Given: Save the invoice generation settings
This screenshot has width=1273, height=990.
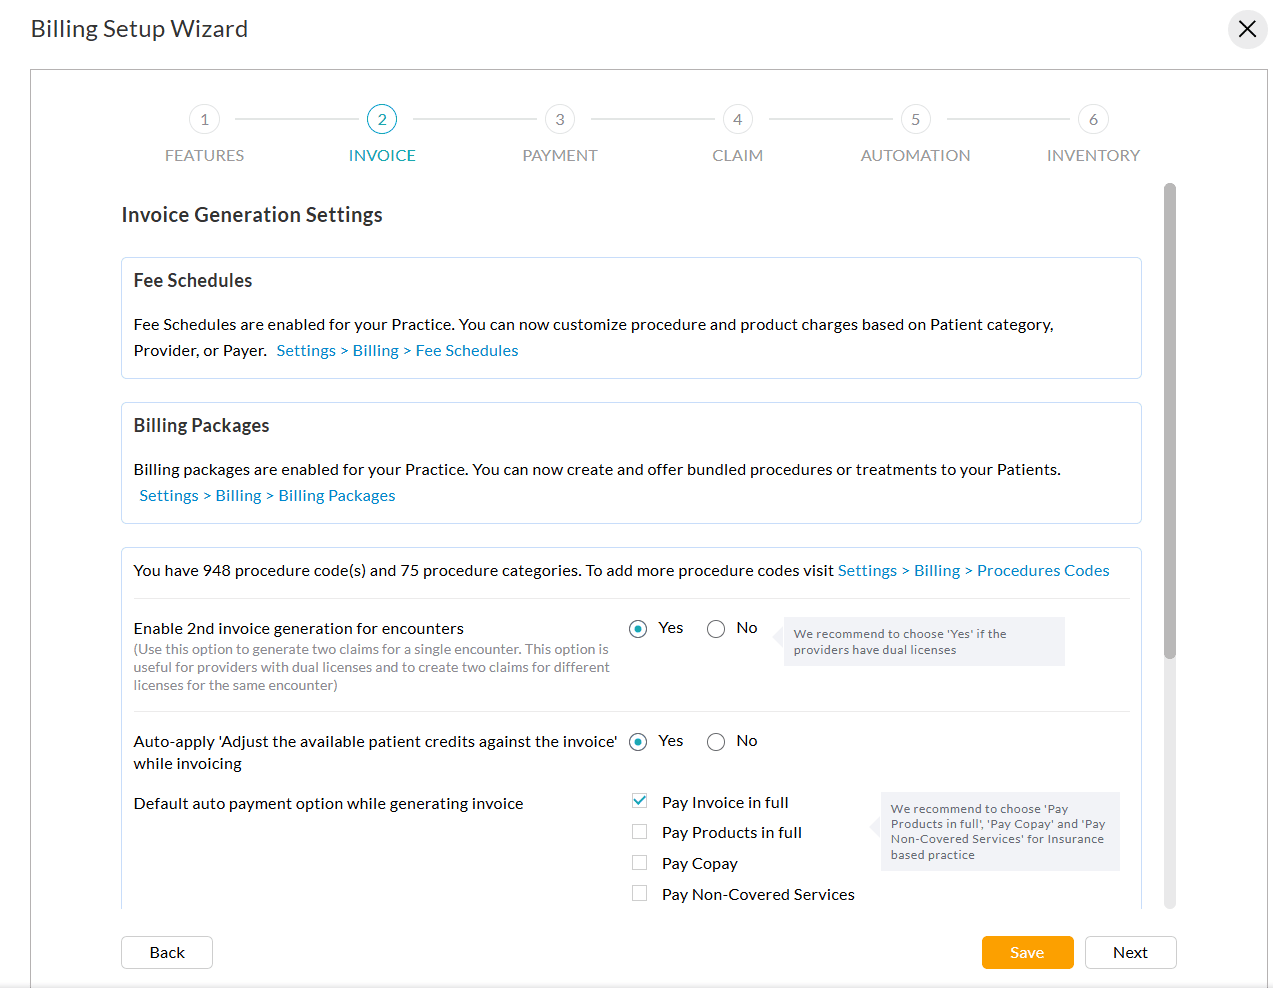Looking at the screenshot, I should (x=1027, y=952).
